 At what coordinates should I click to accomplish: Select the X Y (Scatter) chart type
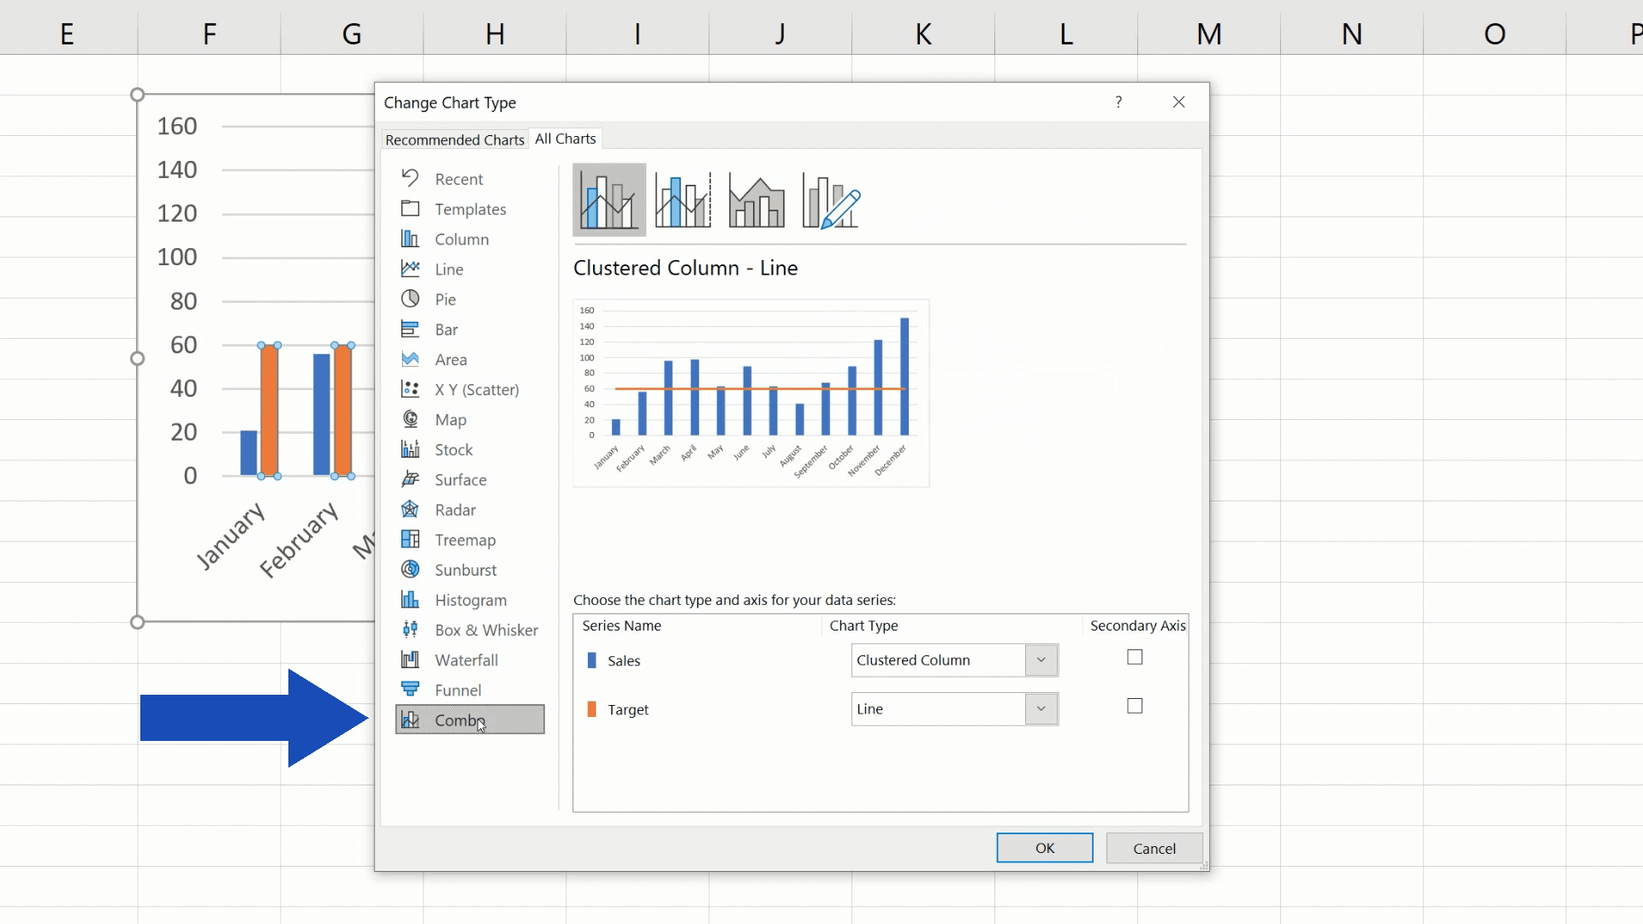(476, 388)
